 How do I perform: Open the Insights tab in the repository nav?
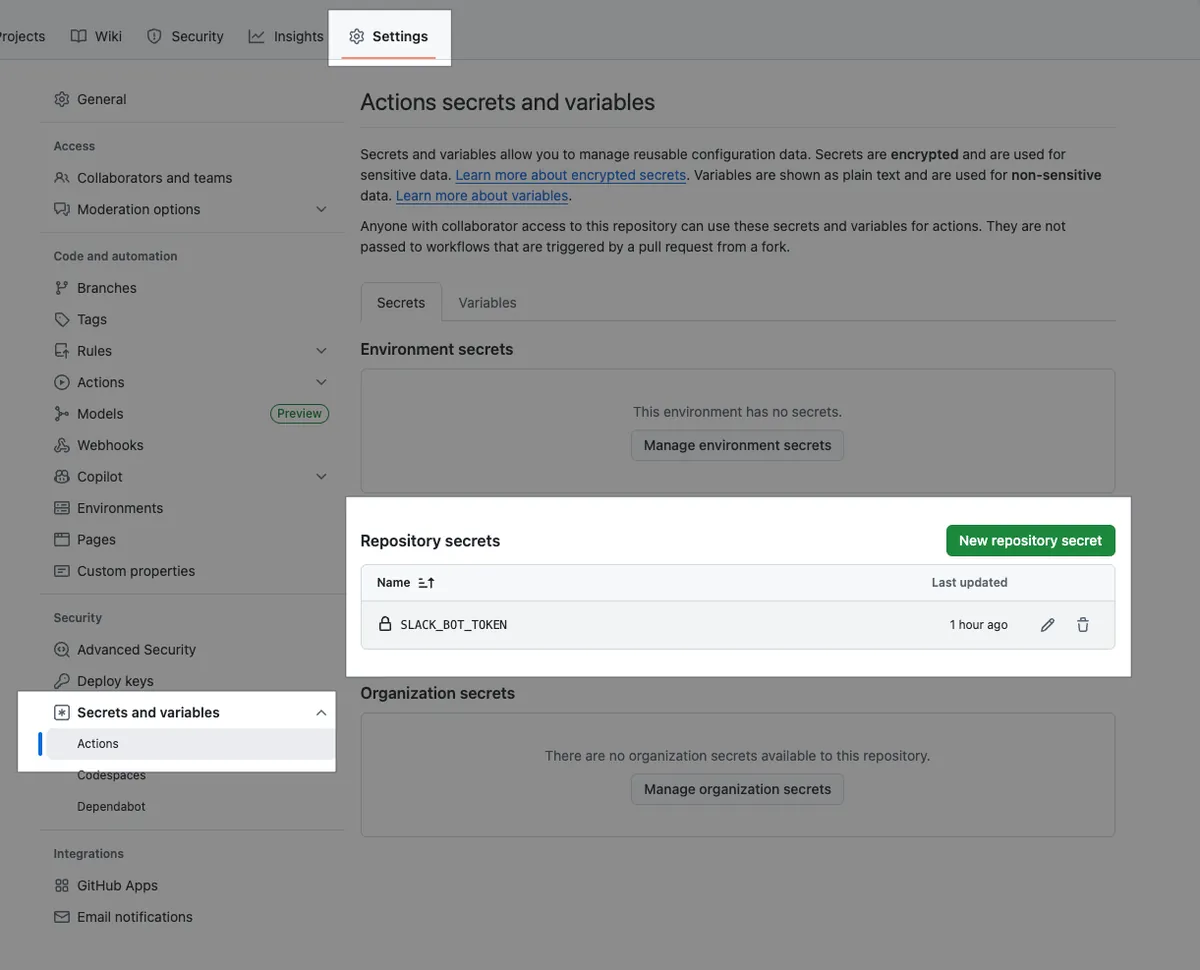pyautogui.click(x=286, y=36)
